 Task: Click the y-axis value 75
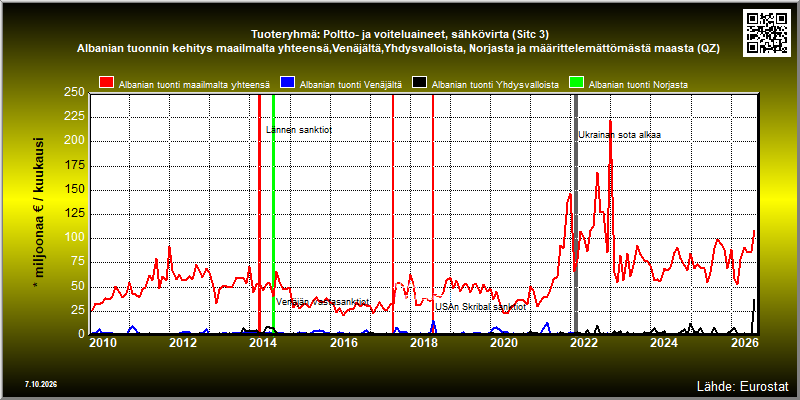pos(78,262)
